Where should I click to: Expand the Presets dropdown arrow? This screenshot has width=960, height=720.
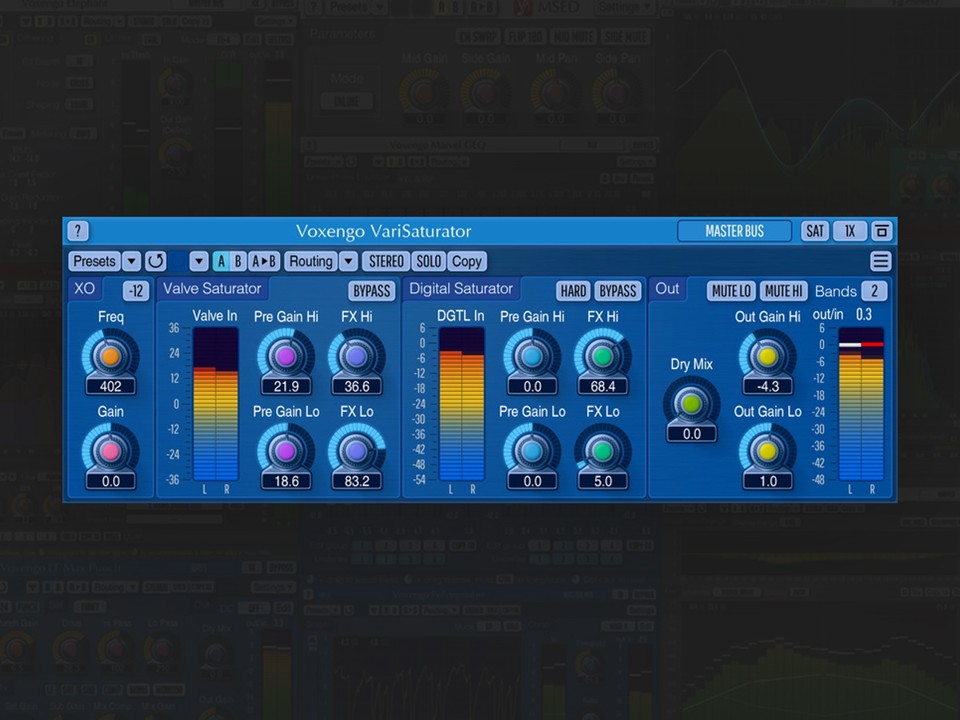click(x=131, y=261)
